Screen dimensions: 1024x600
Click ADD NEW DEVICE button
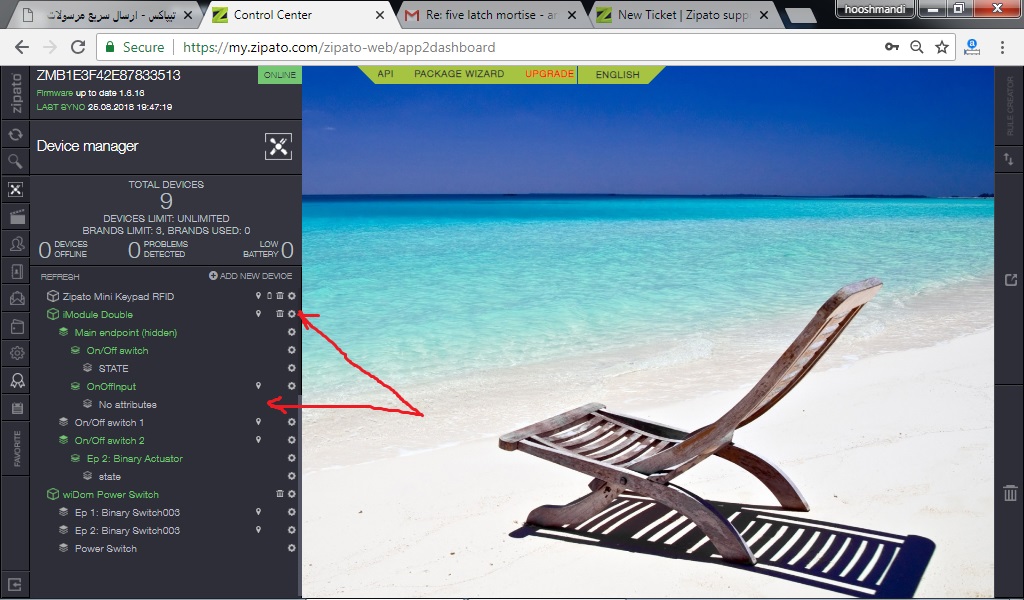pyautogui.click(x=250, y=276)
